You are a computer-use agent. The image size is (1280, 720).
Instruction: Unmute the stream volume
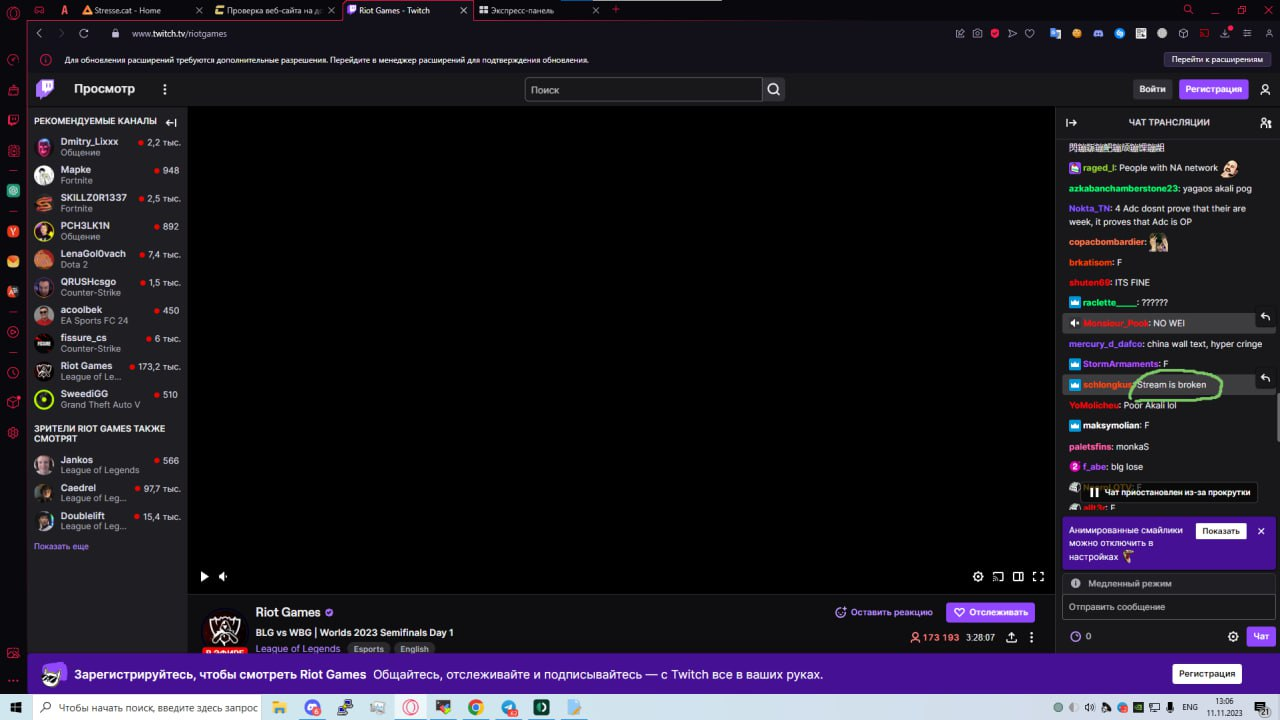(x=223, y=577)
